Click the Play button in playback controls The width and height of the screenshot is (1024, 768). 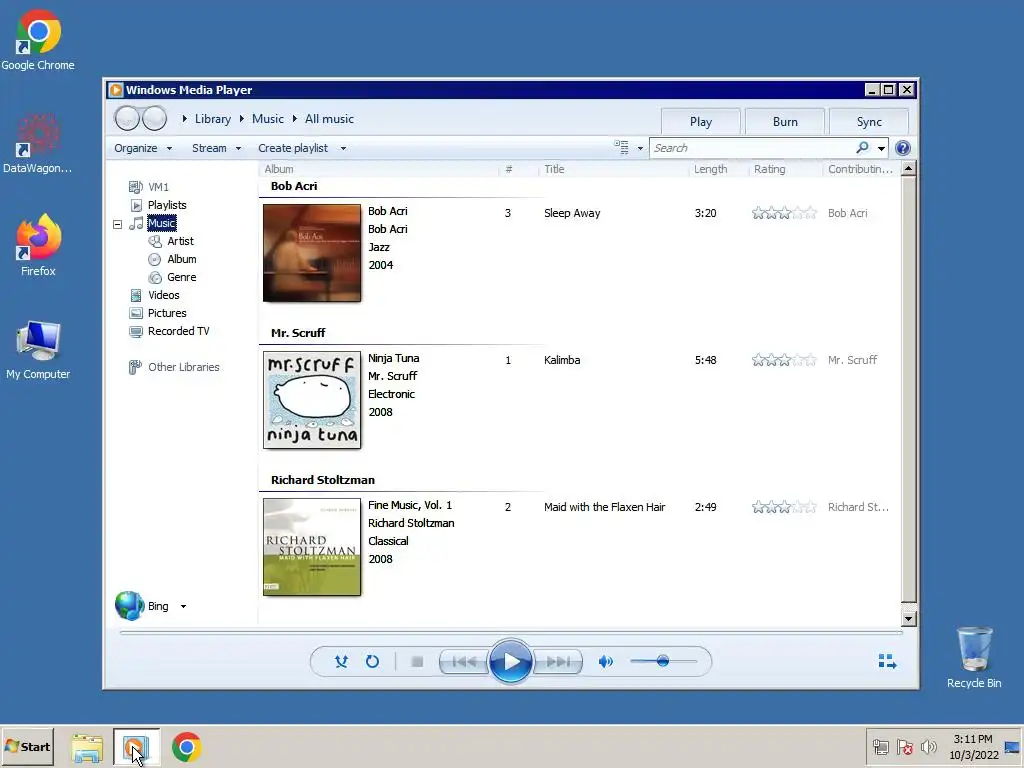coord(510,662)
